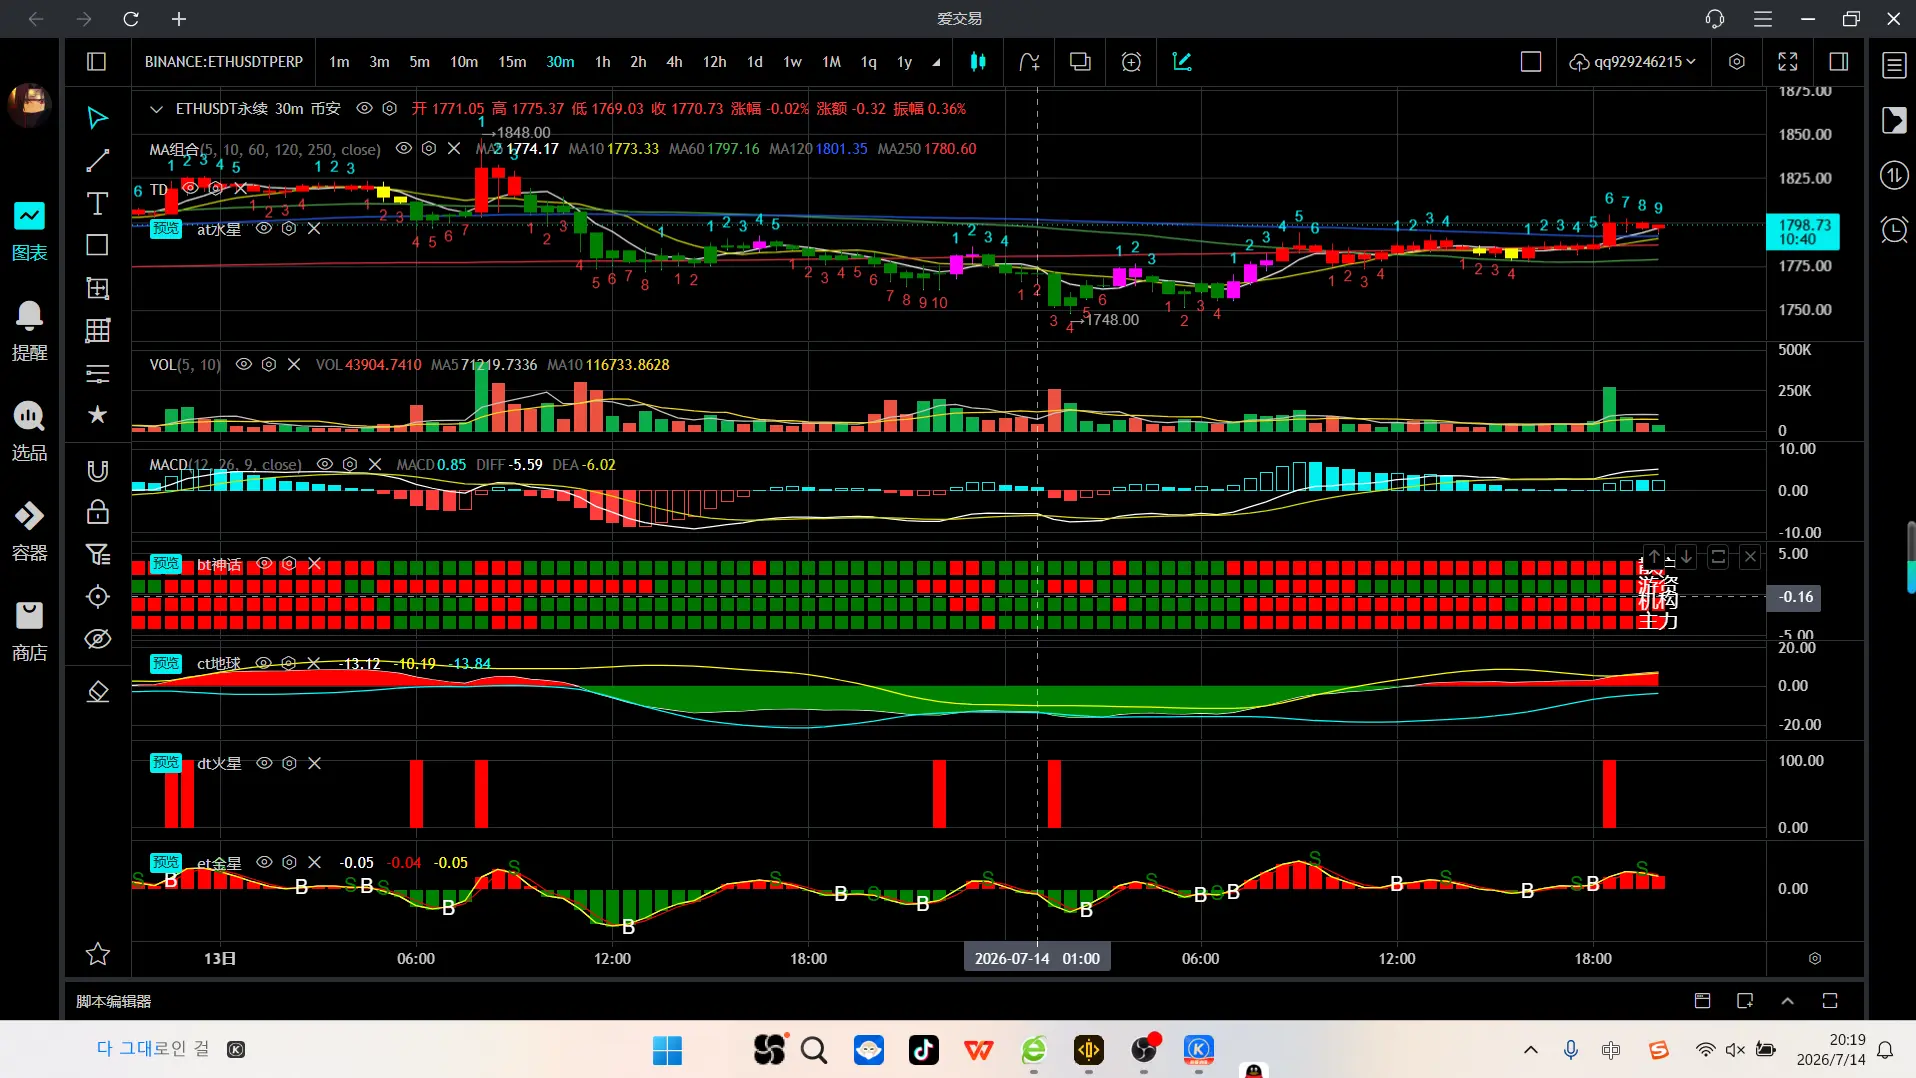Toggle visibility of dt火星 indicator
The height and width of the screenshot is (1078, 1916).
pos(264,763)
